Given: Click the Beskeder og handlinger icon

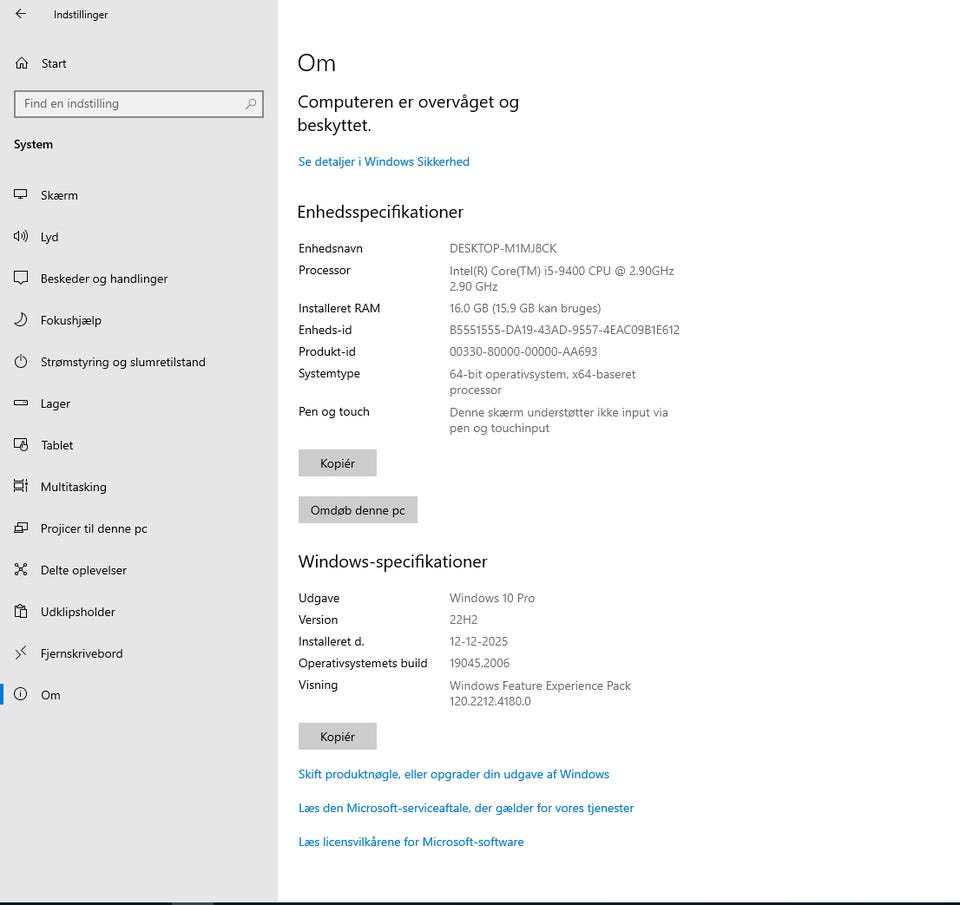Looking at the screenshot, I should pyautogui.click(x=21, y=278).
